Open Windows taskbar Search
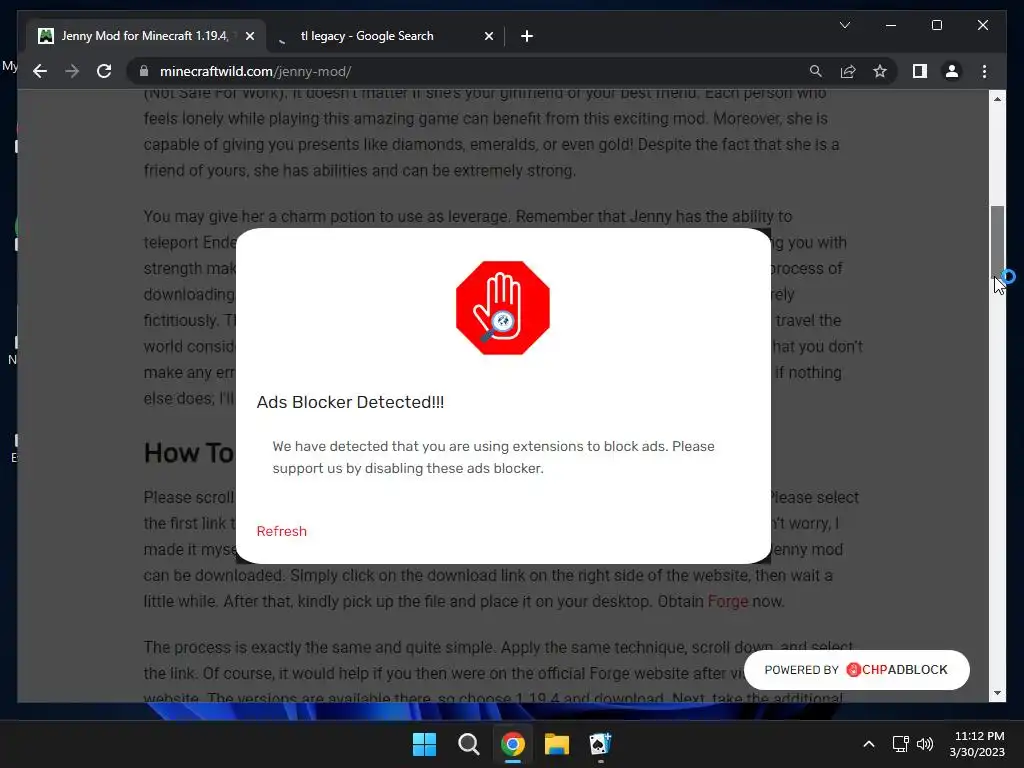1024x768 pixels. pos(468,744)
